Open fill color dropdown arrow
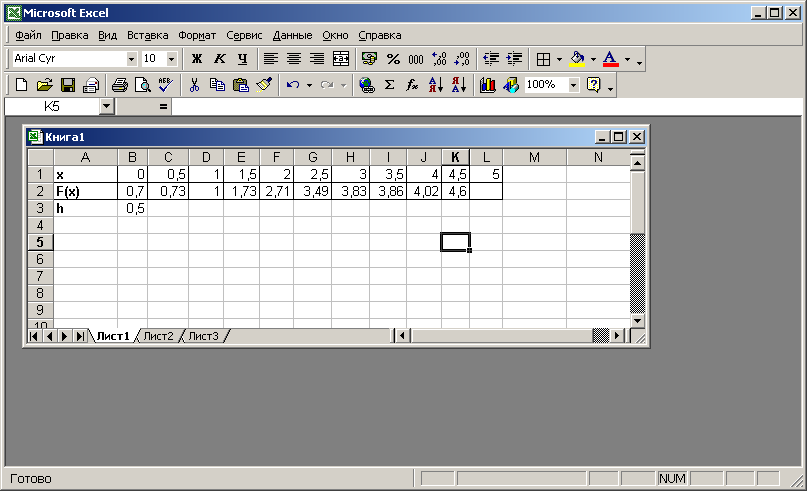 [x=593, y=59]
